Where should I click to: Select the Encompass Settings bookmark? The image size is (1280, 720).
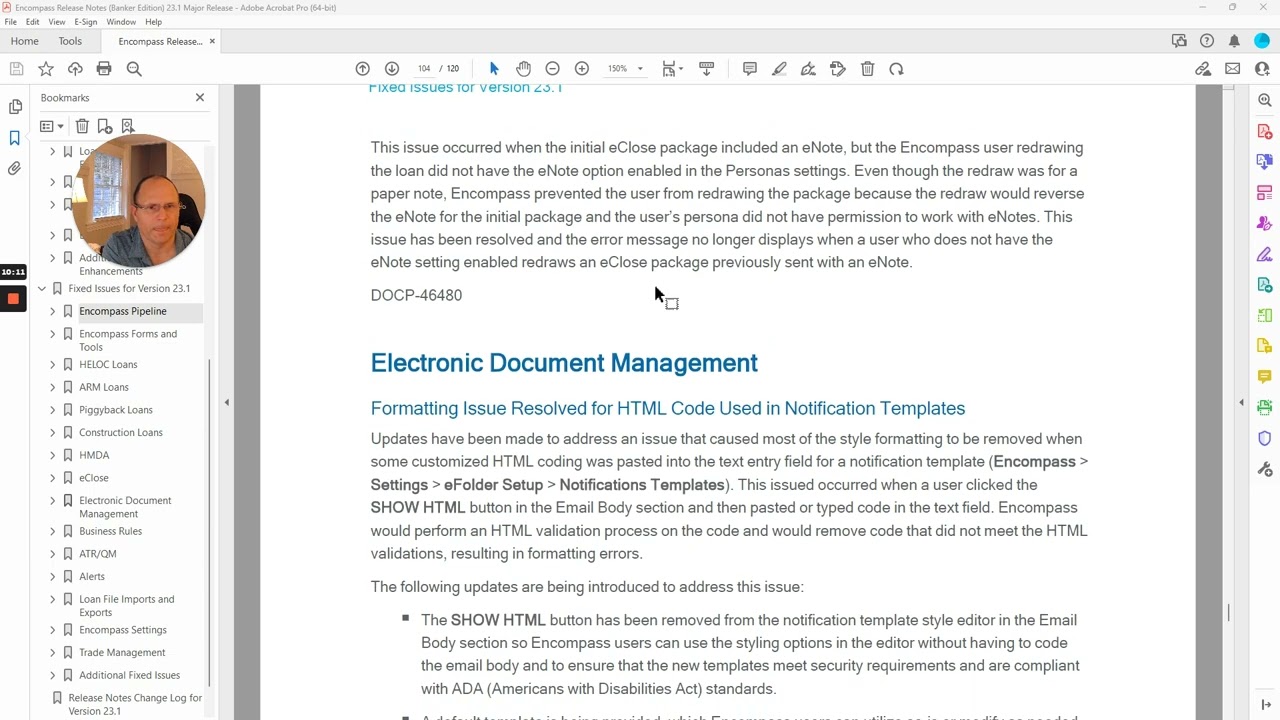123,630
